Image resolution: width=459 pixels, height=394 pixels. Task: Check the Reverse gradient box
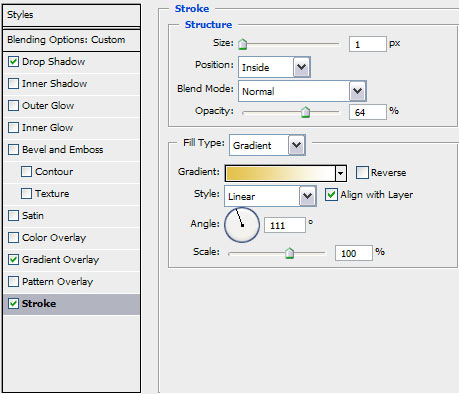click(x=362, y=173)
